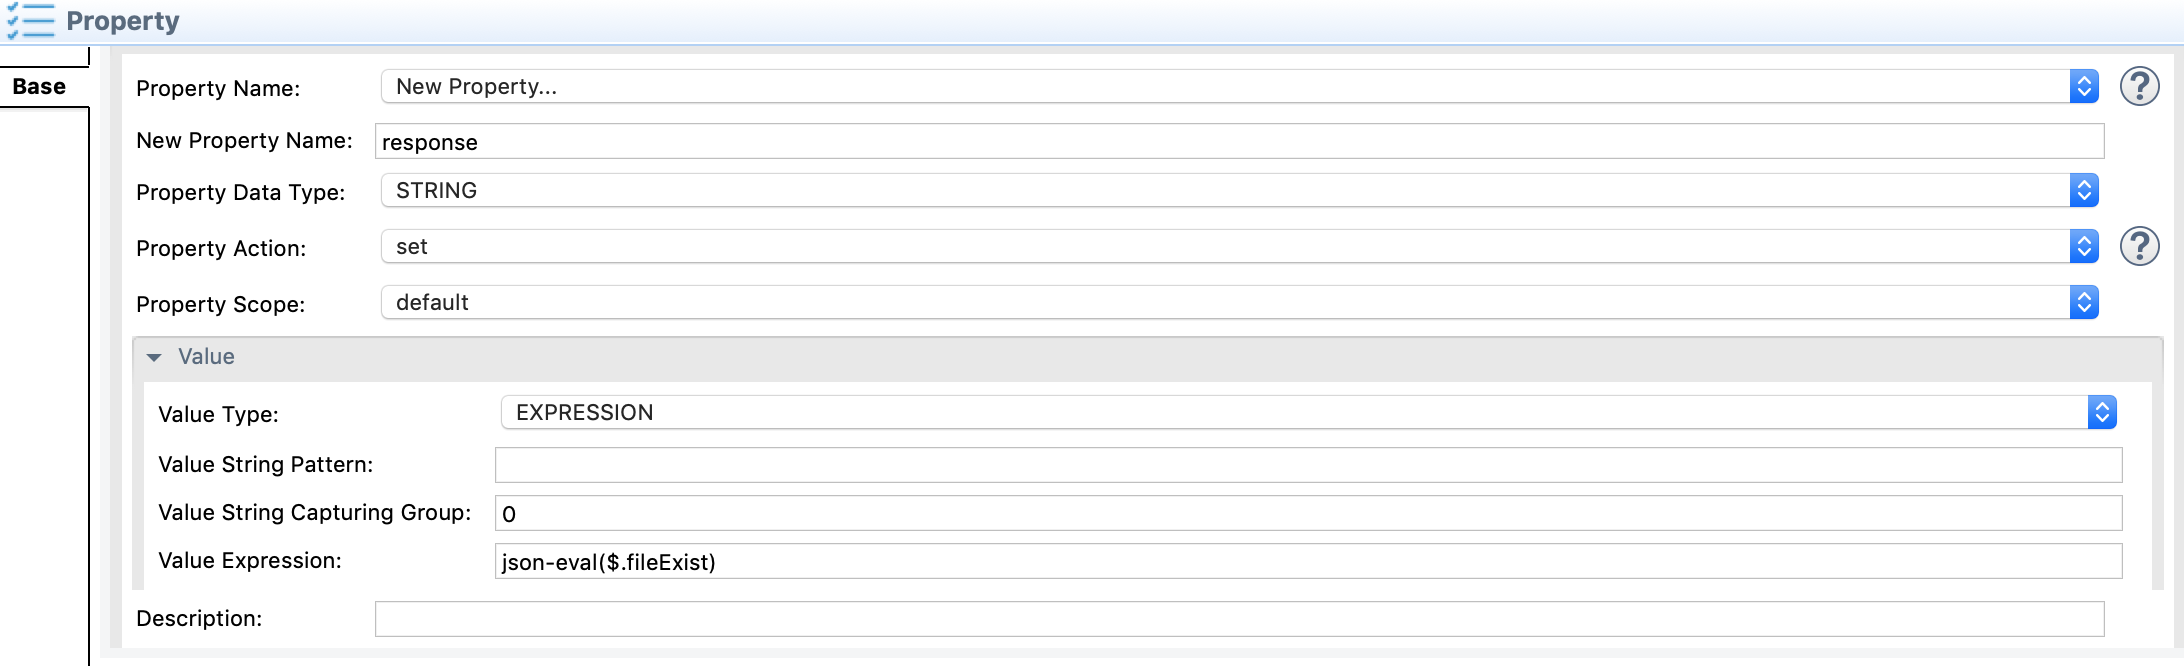Open the Property Action dropdown
This screenshot has width=2184, height=666.
(1239, 247)
